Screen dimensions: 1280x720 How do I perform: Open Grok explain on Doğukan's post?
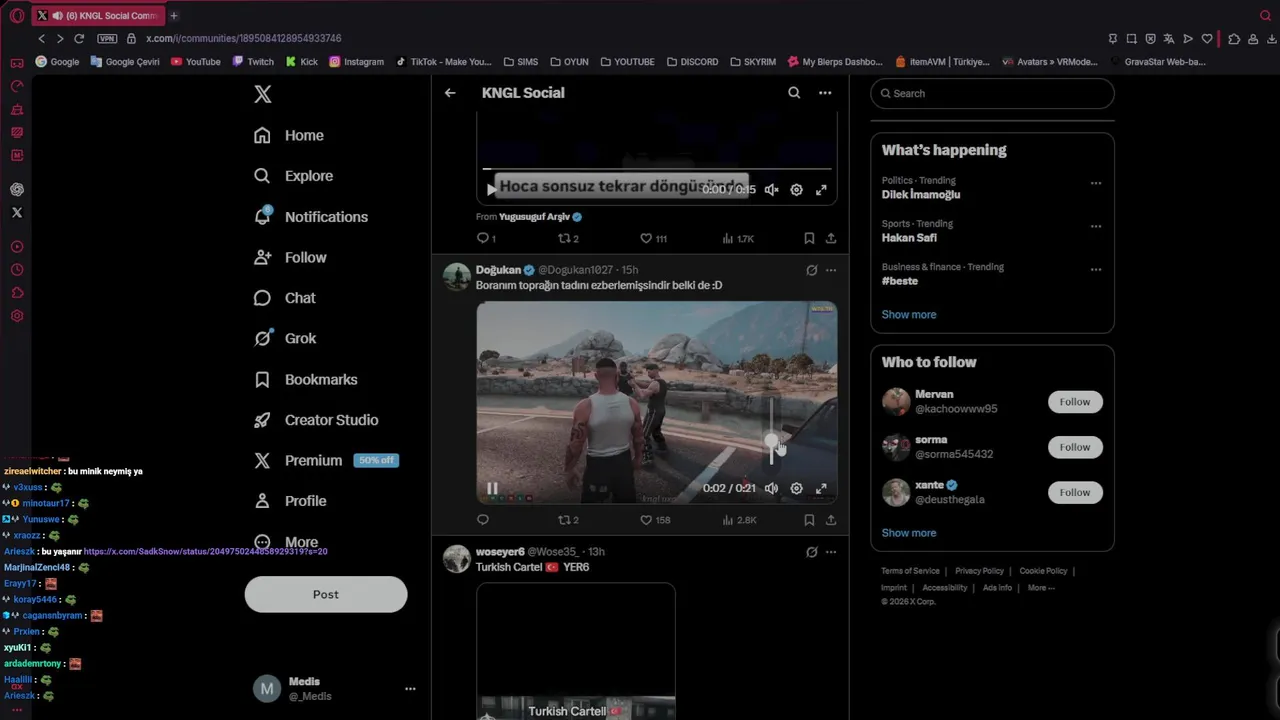pos(812,270)
